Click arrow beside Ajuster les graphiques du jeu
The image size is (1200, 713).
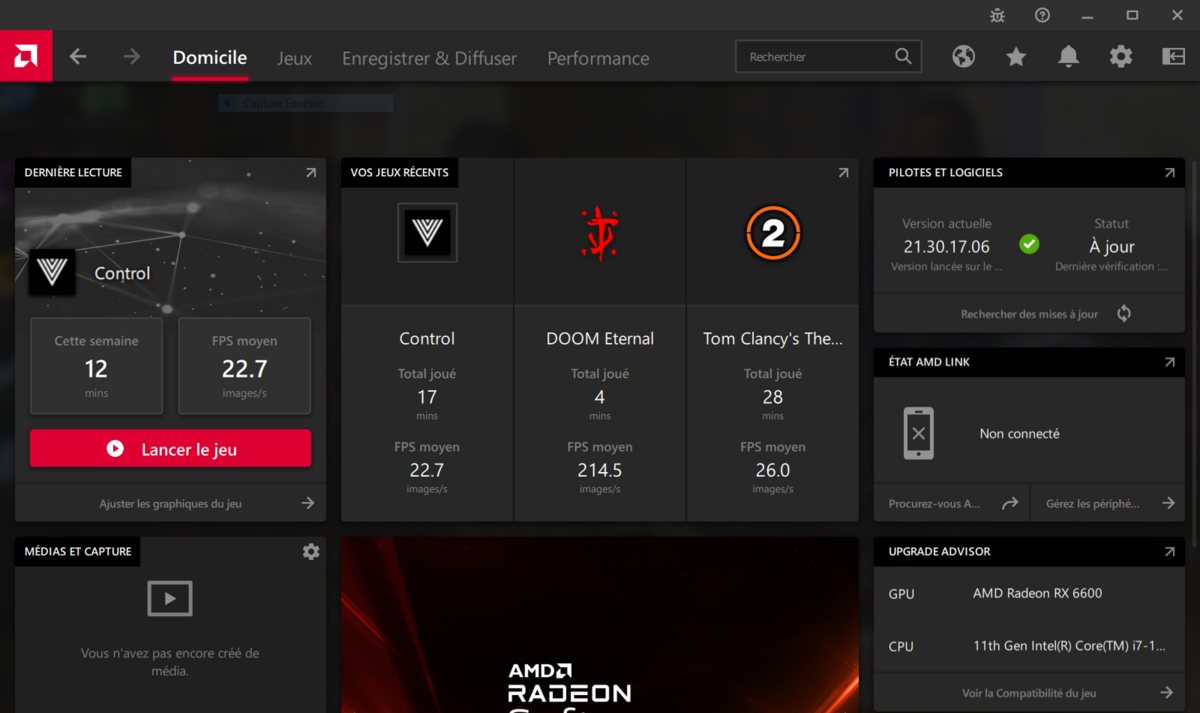(308, 504)
